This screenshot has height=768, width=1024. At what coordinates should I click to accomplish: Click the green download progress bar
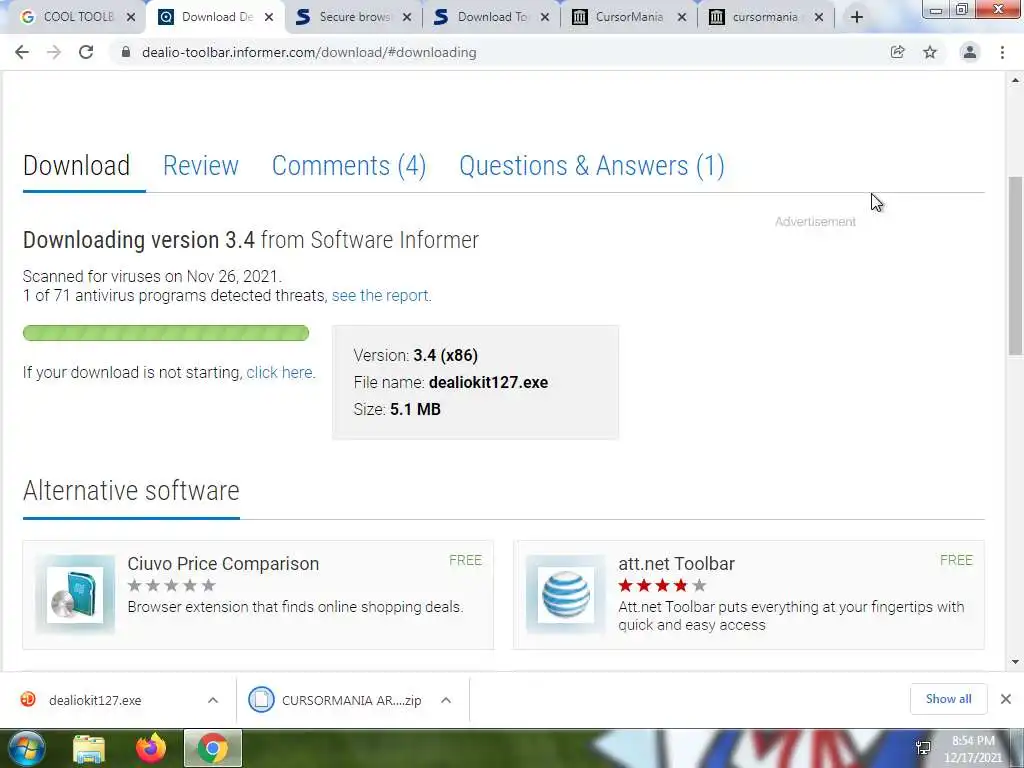click(x=166, y=333)
